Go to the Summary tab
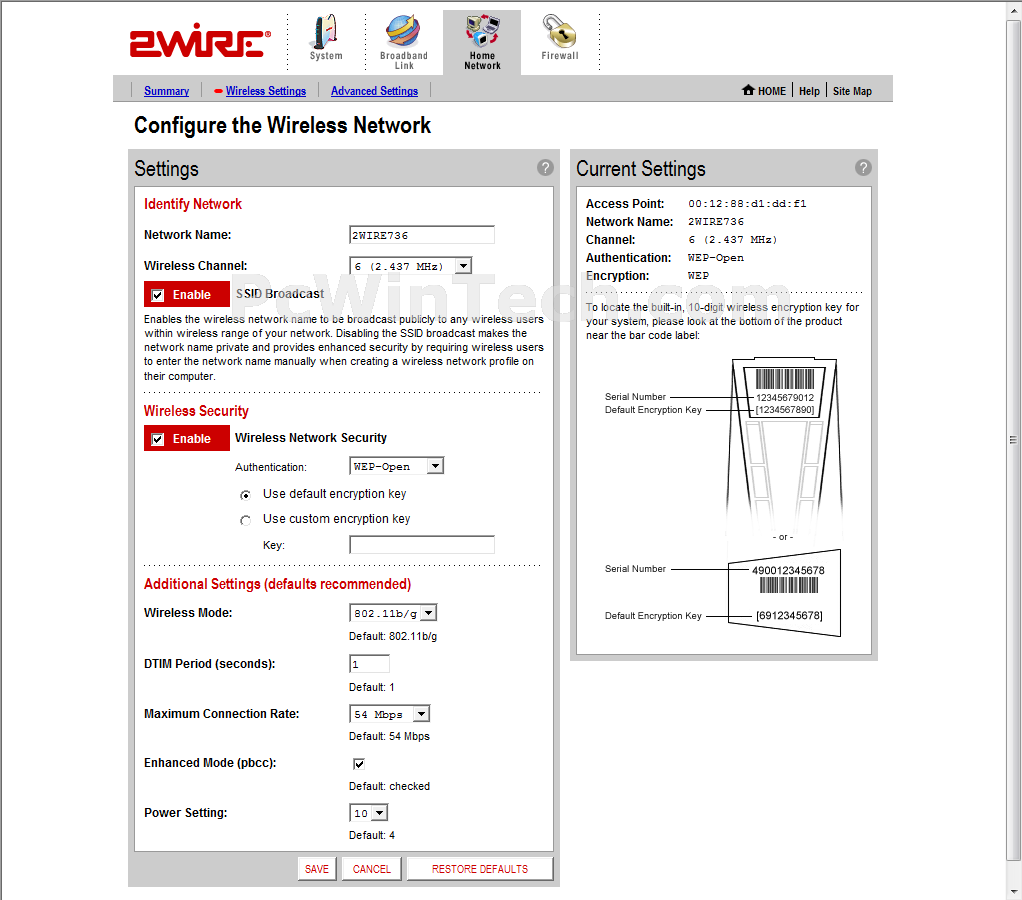Viewport: 1022px width, 900px height. click(x=166, y=91)
